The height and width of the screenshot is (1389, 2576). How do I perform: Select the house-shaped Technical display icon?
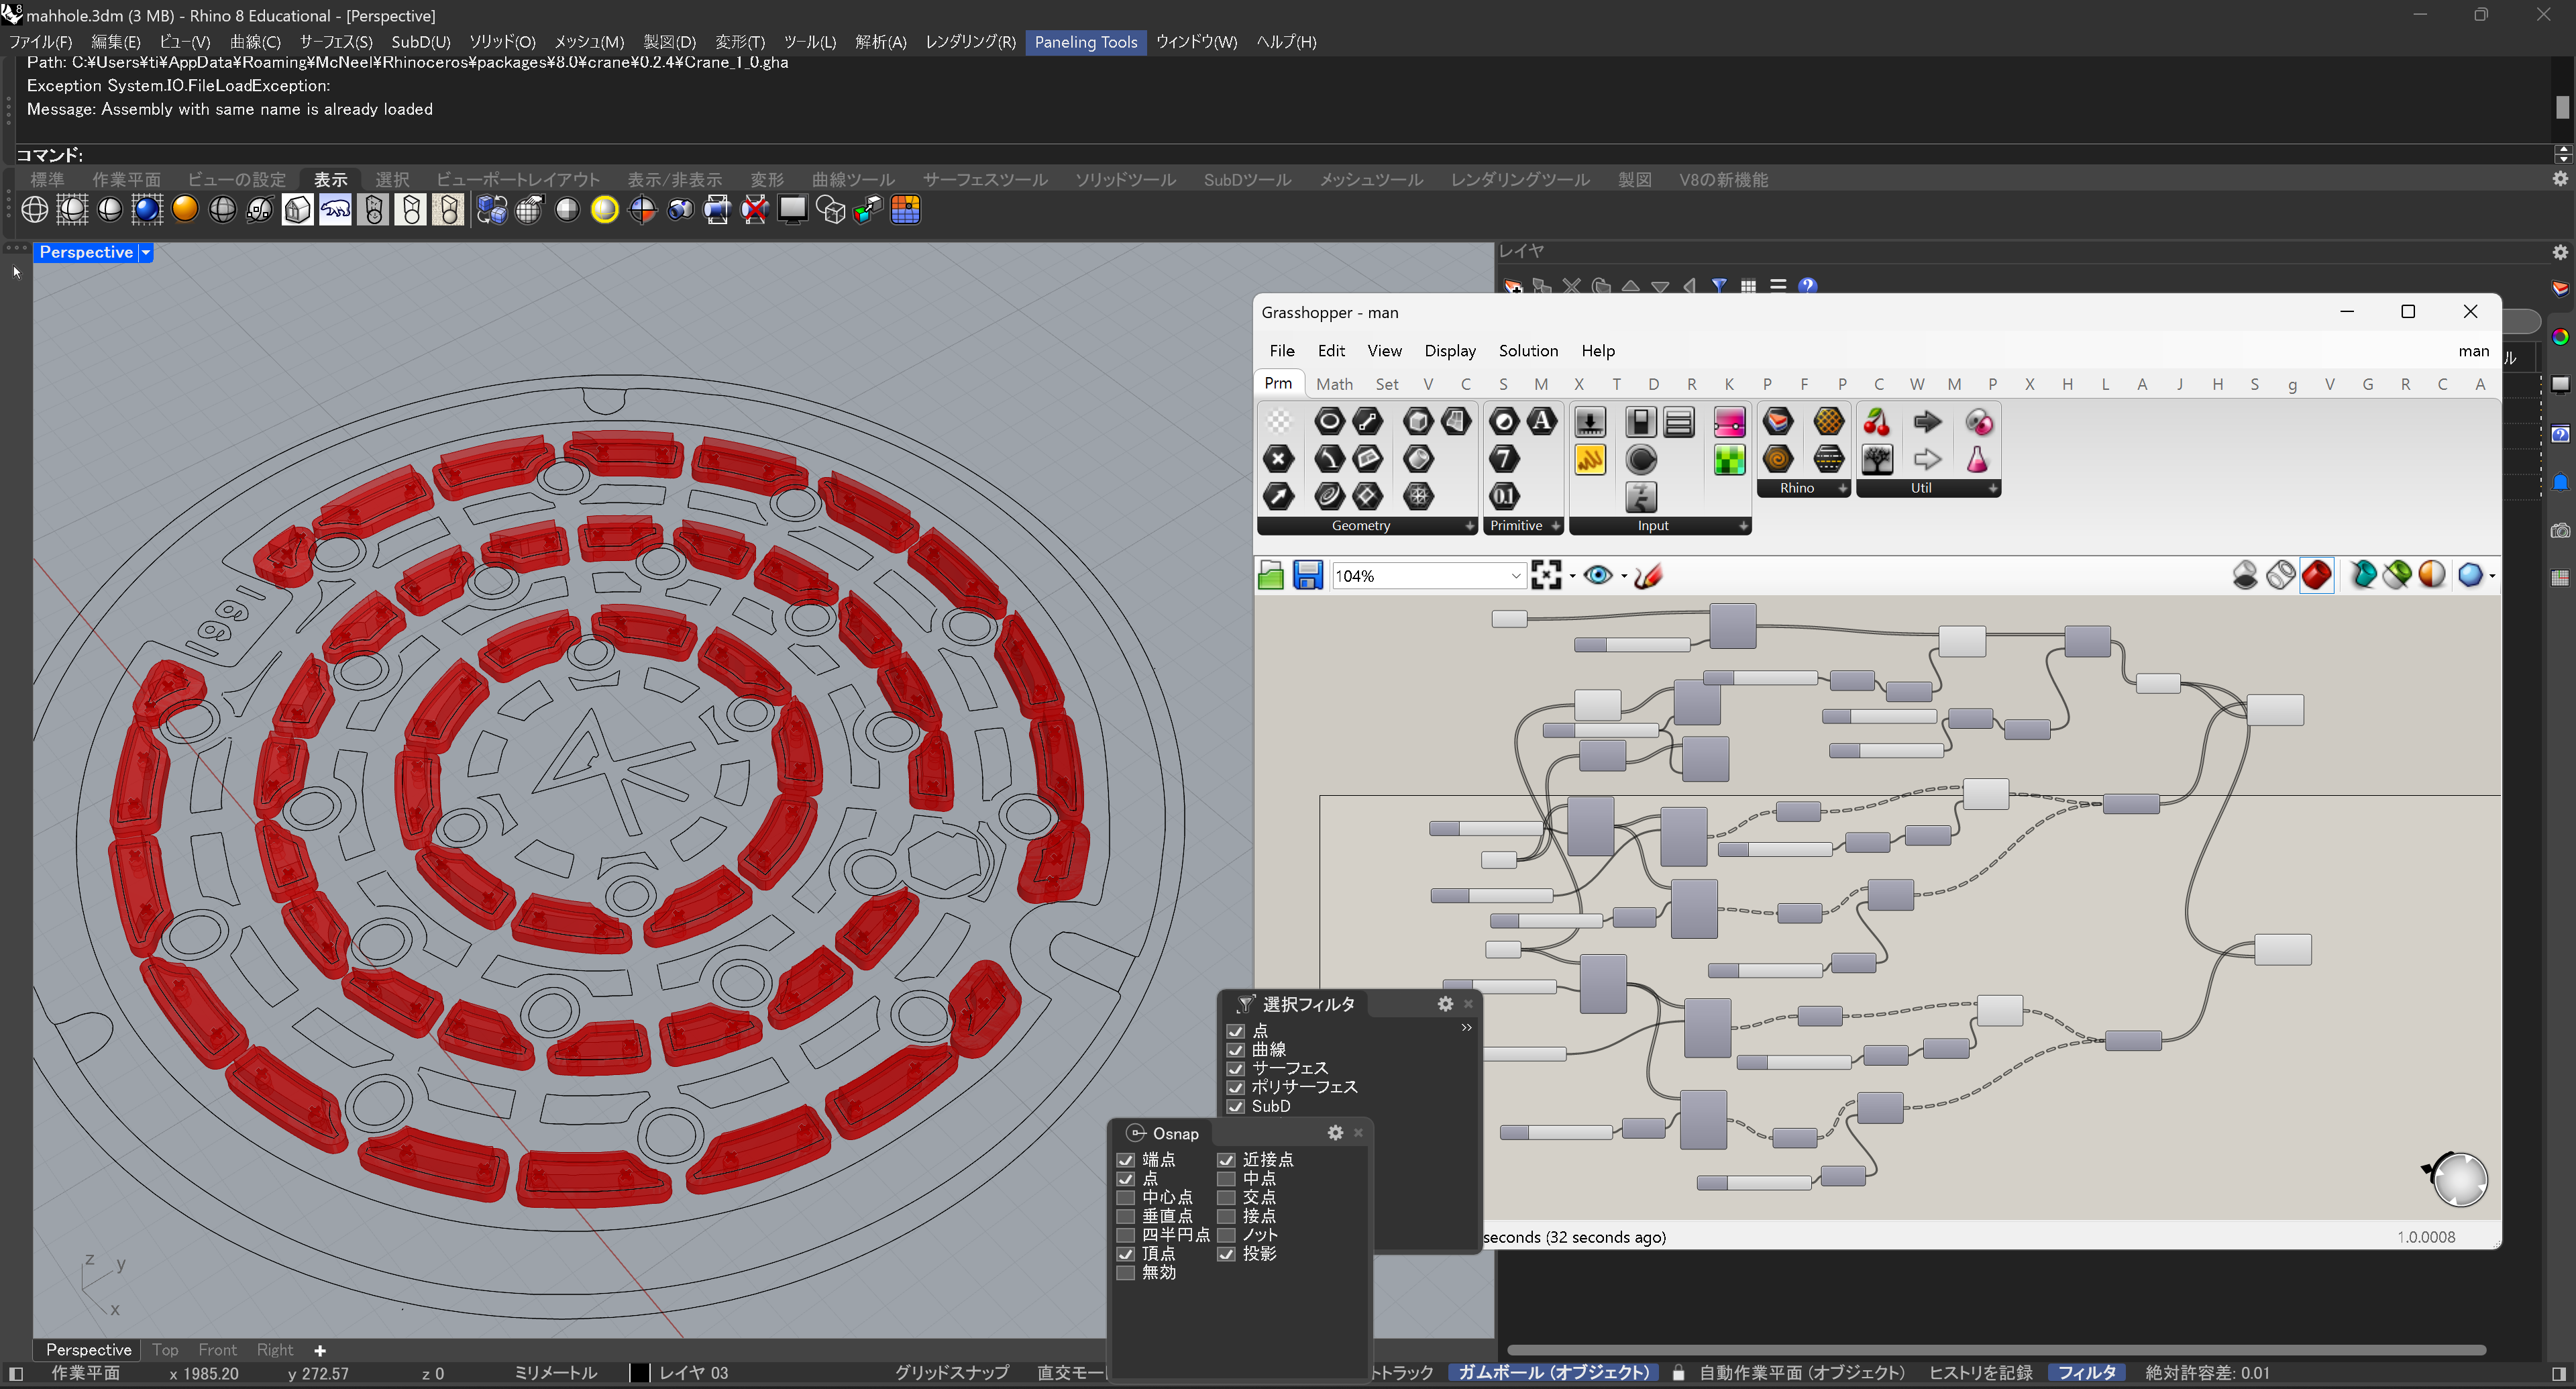pyautogui.click(x=297, y=210)
